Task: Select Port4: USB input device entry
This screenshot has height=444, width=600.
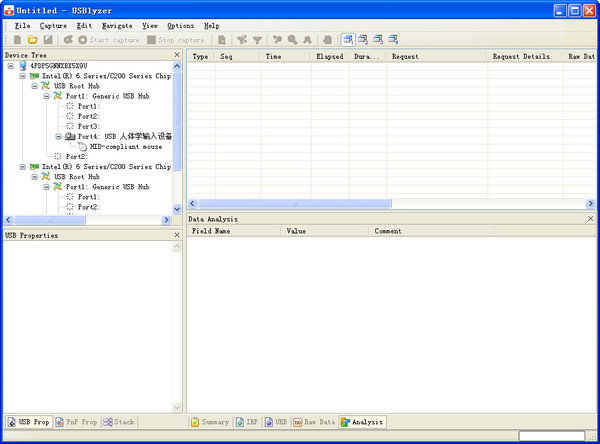Action: click(x=124, y=136)
